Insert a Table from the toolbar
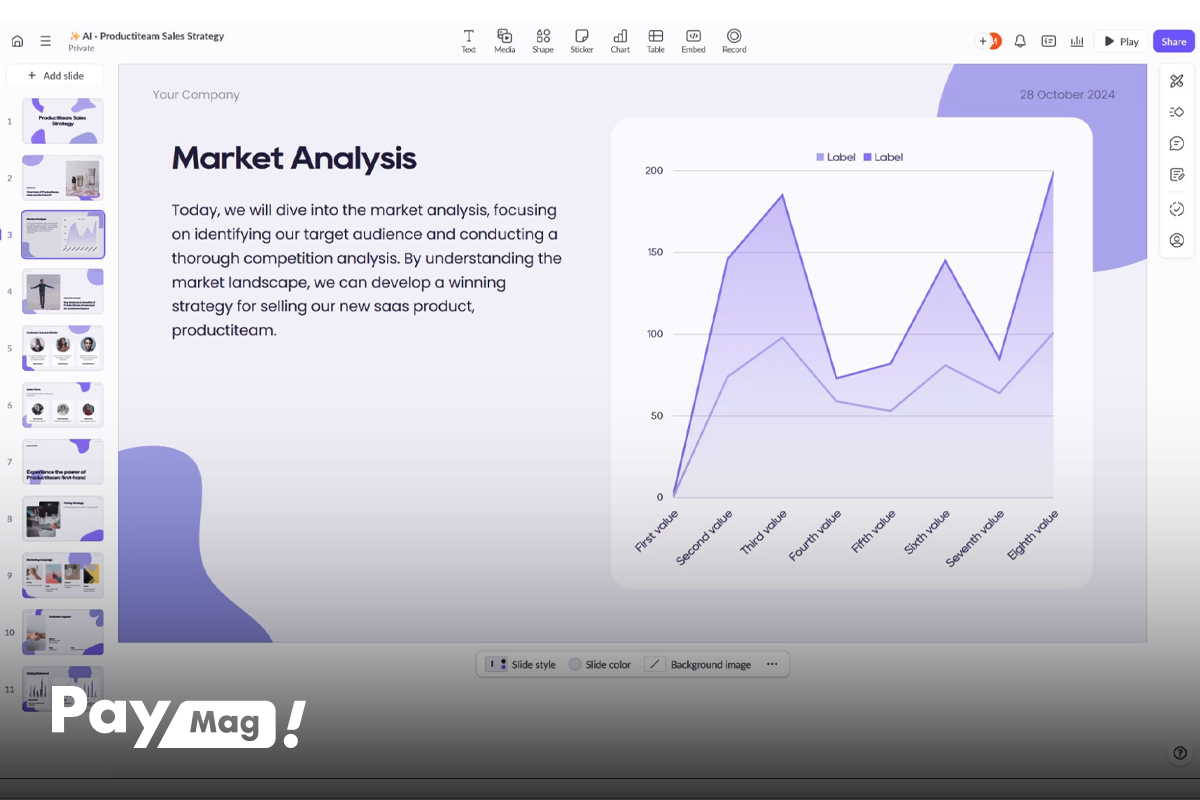Screen dimensions: 1200x800 point(655,41)
